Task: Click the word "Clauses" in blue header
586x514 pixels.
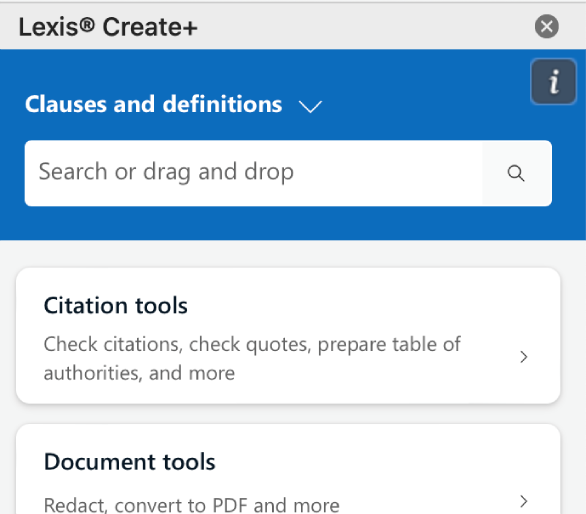Action: pyautogui.click(x=66, y=104)
